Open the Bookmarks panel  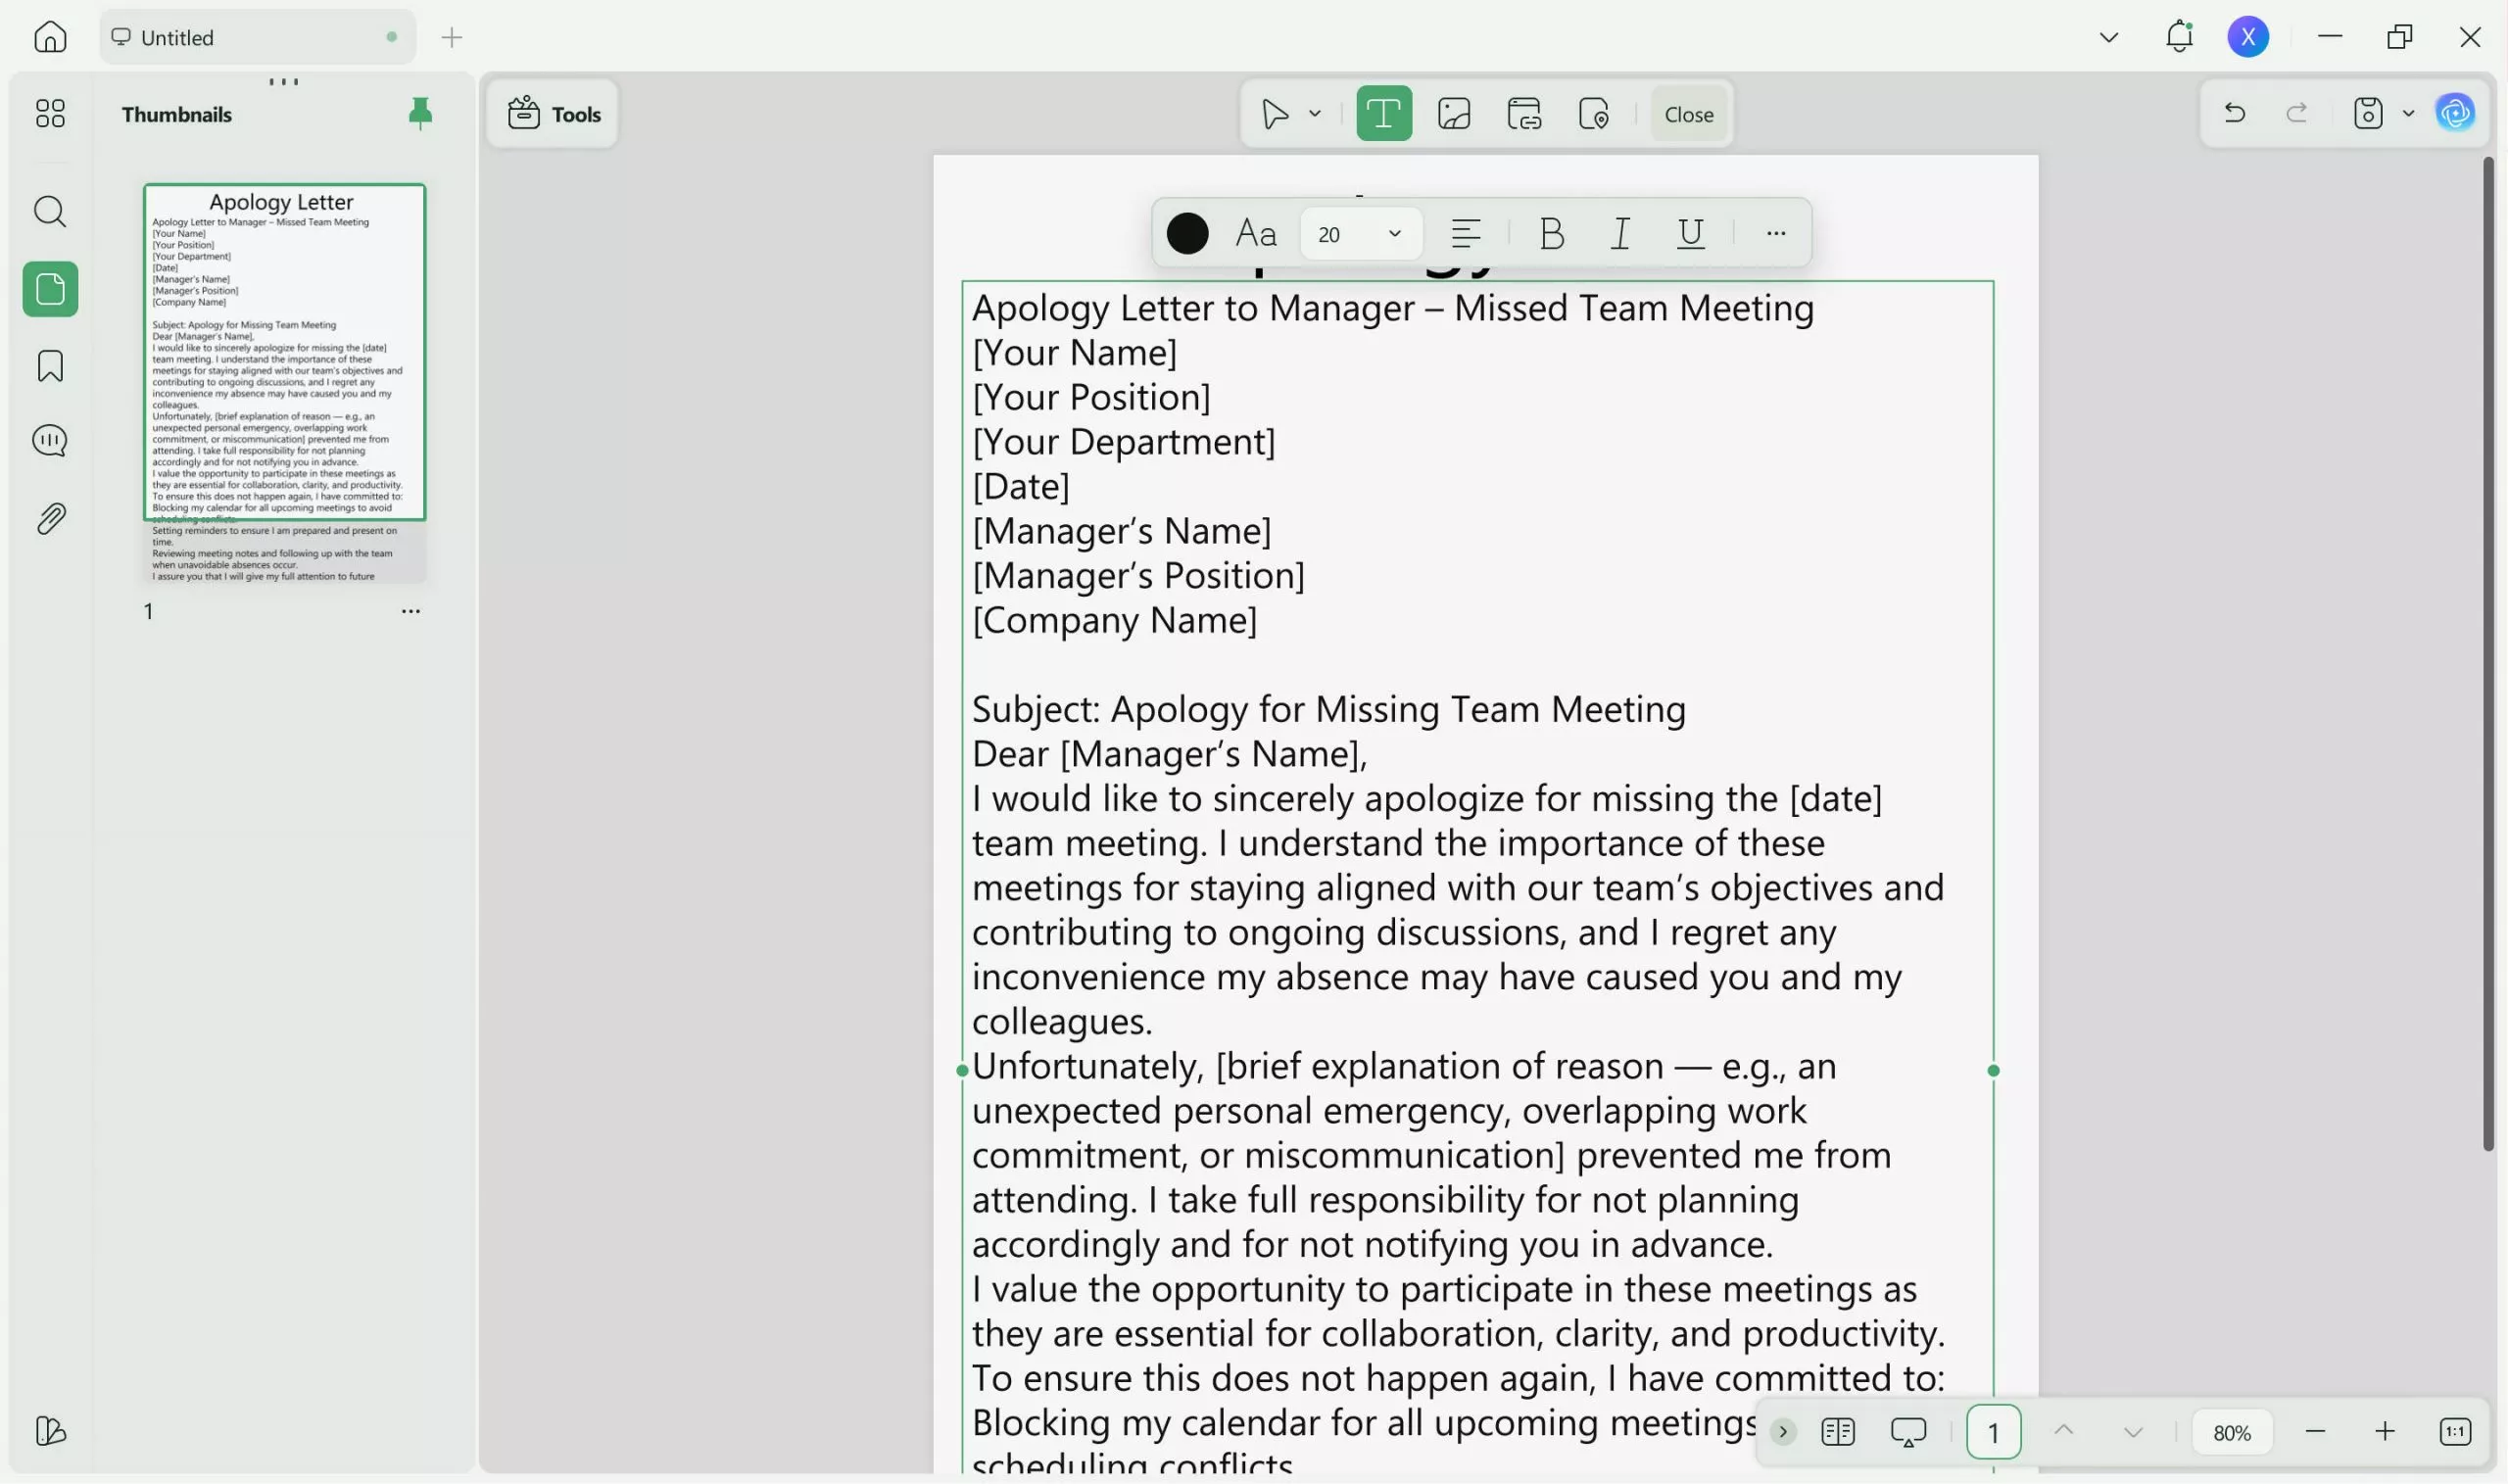[x=49, y=366]
